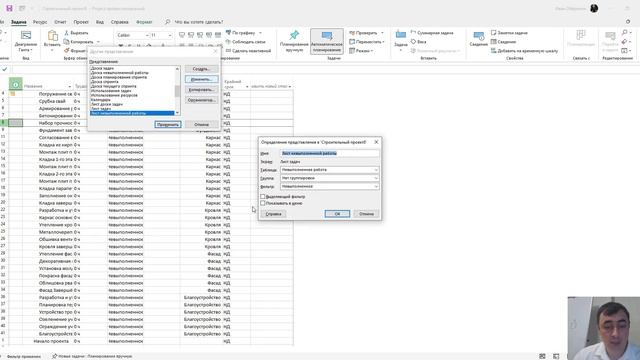Select the Планирование вручную pin icon

(x=294, y=35)
